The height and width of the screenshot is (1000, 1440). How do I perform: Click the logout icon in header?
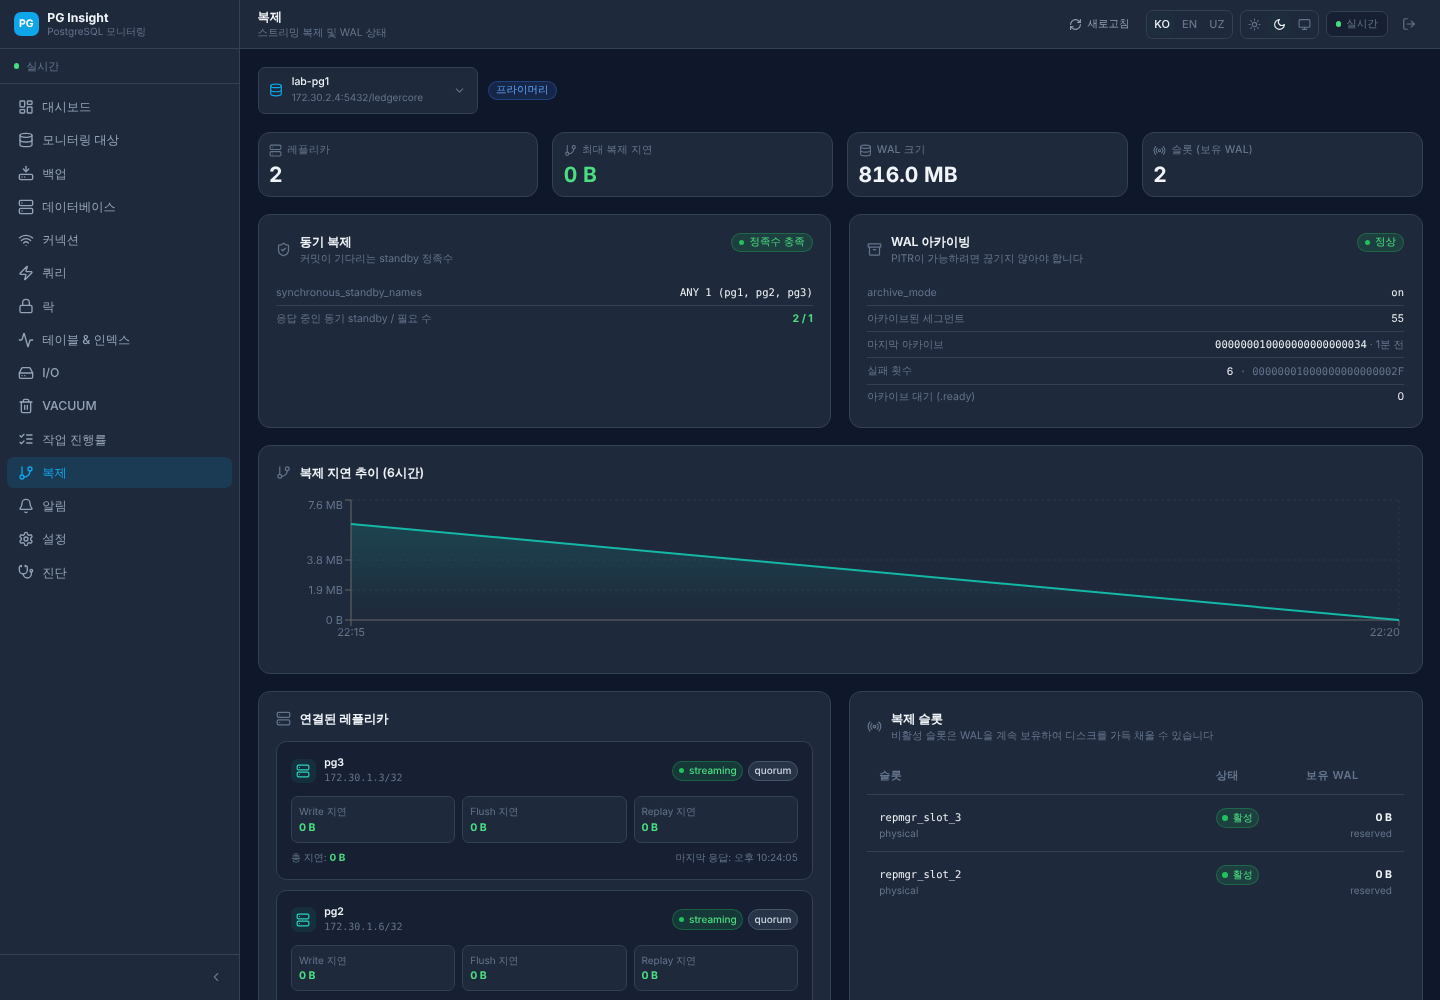(1409, 24)
